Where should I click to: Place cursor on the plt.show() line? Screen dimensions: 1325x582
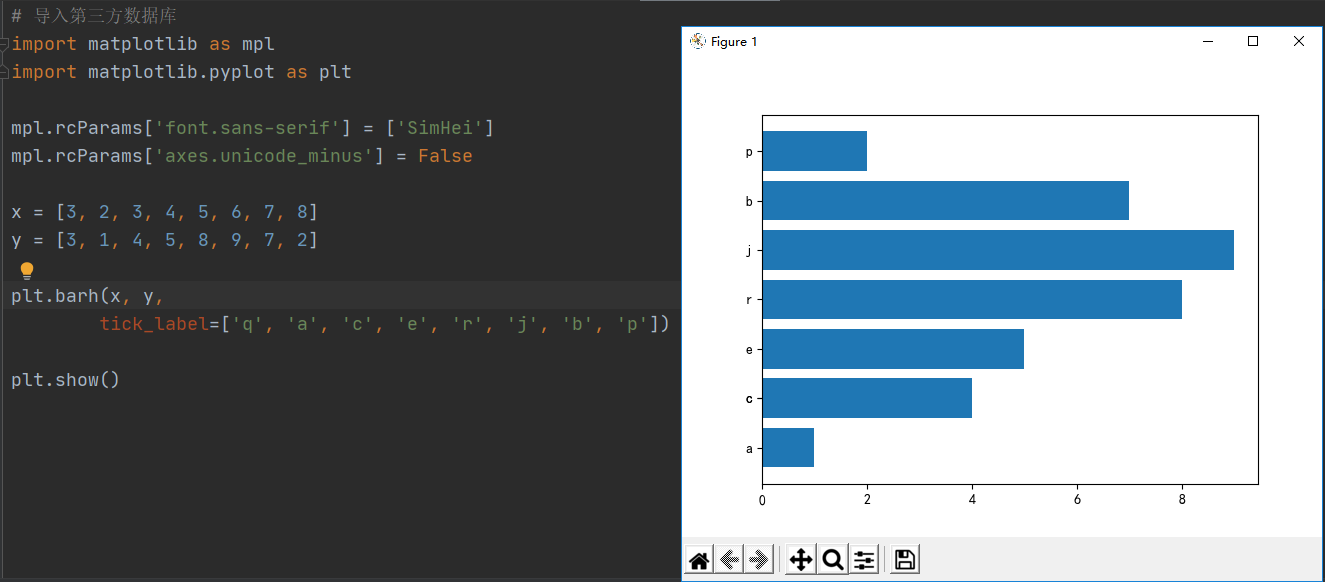65,379
